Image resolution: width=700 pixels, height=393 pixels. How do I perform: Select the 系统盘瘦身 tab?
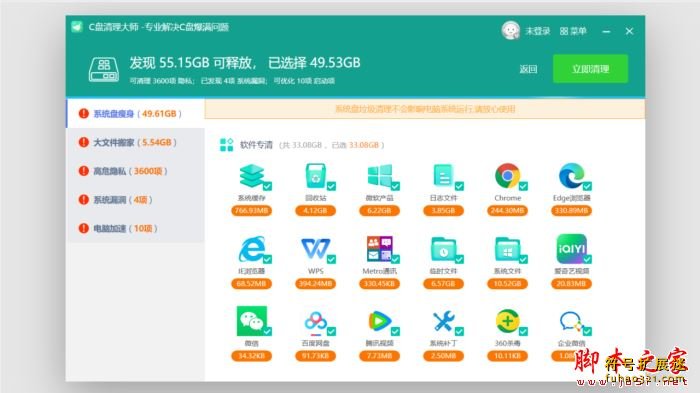135,113
